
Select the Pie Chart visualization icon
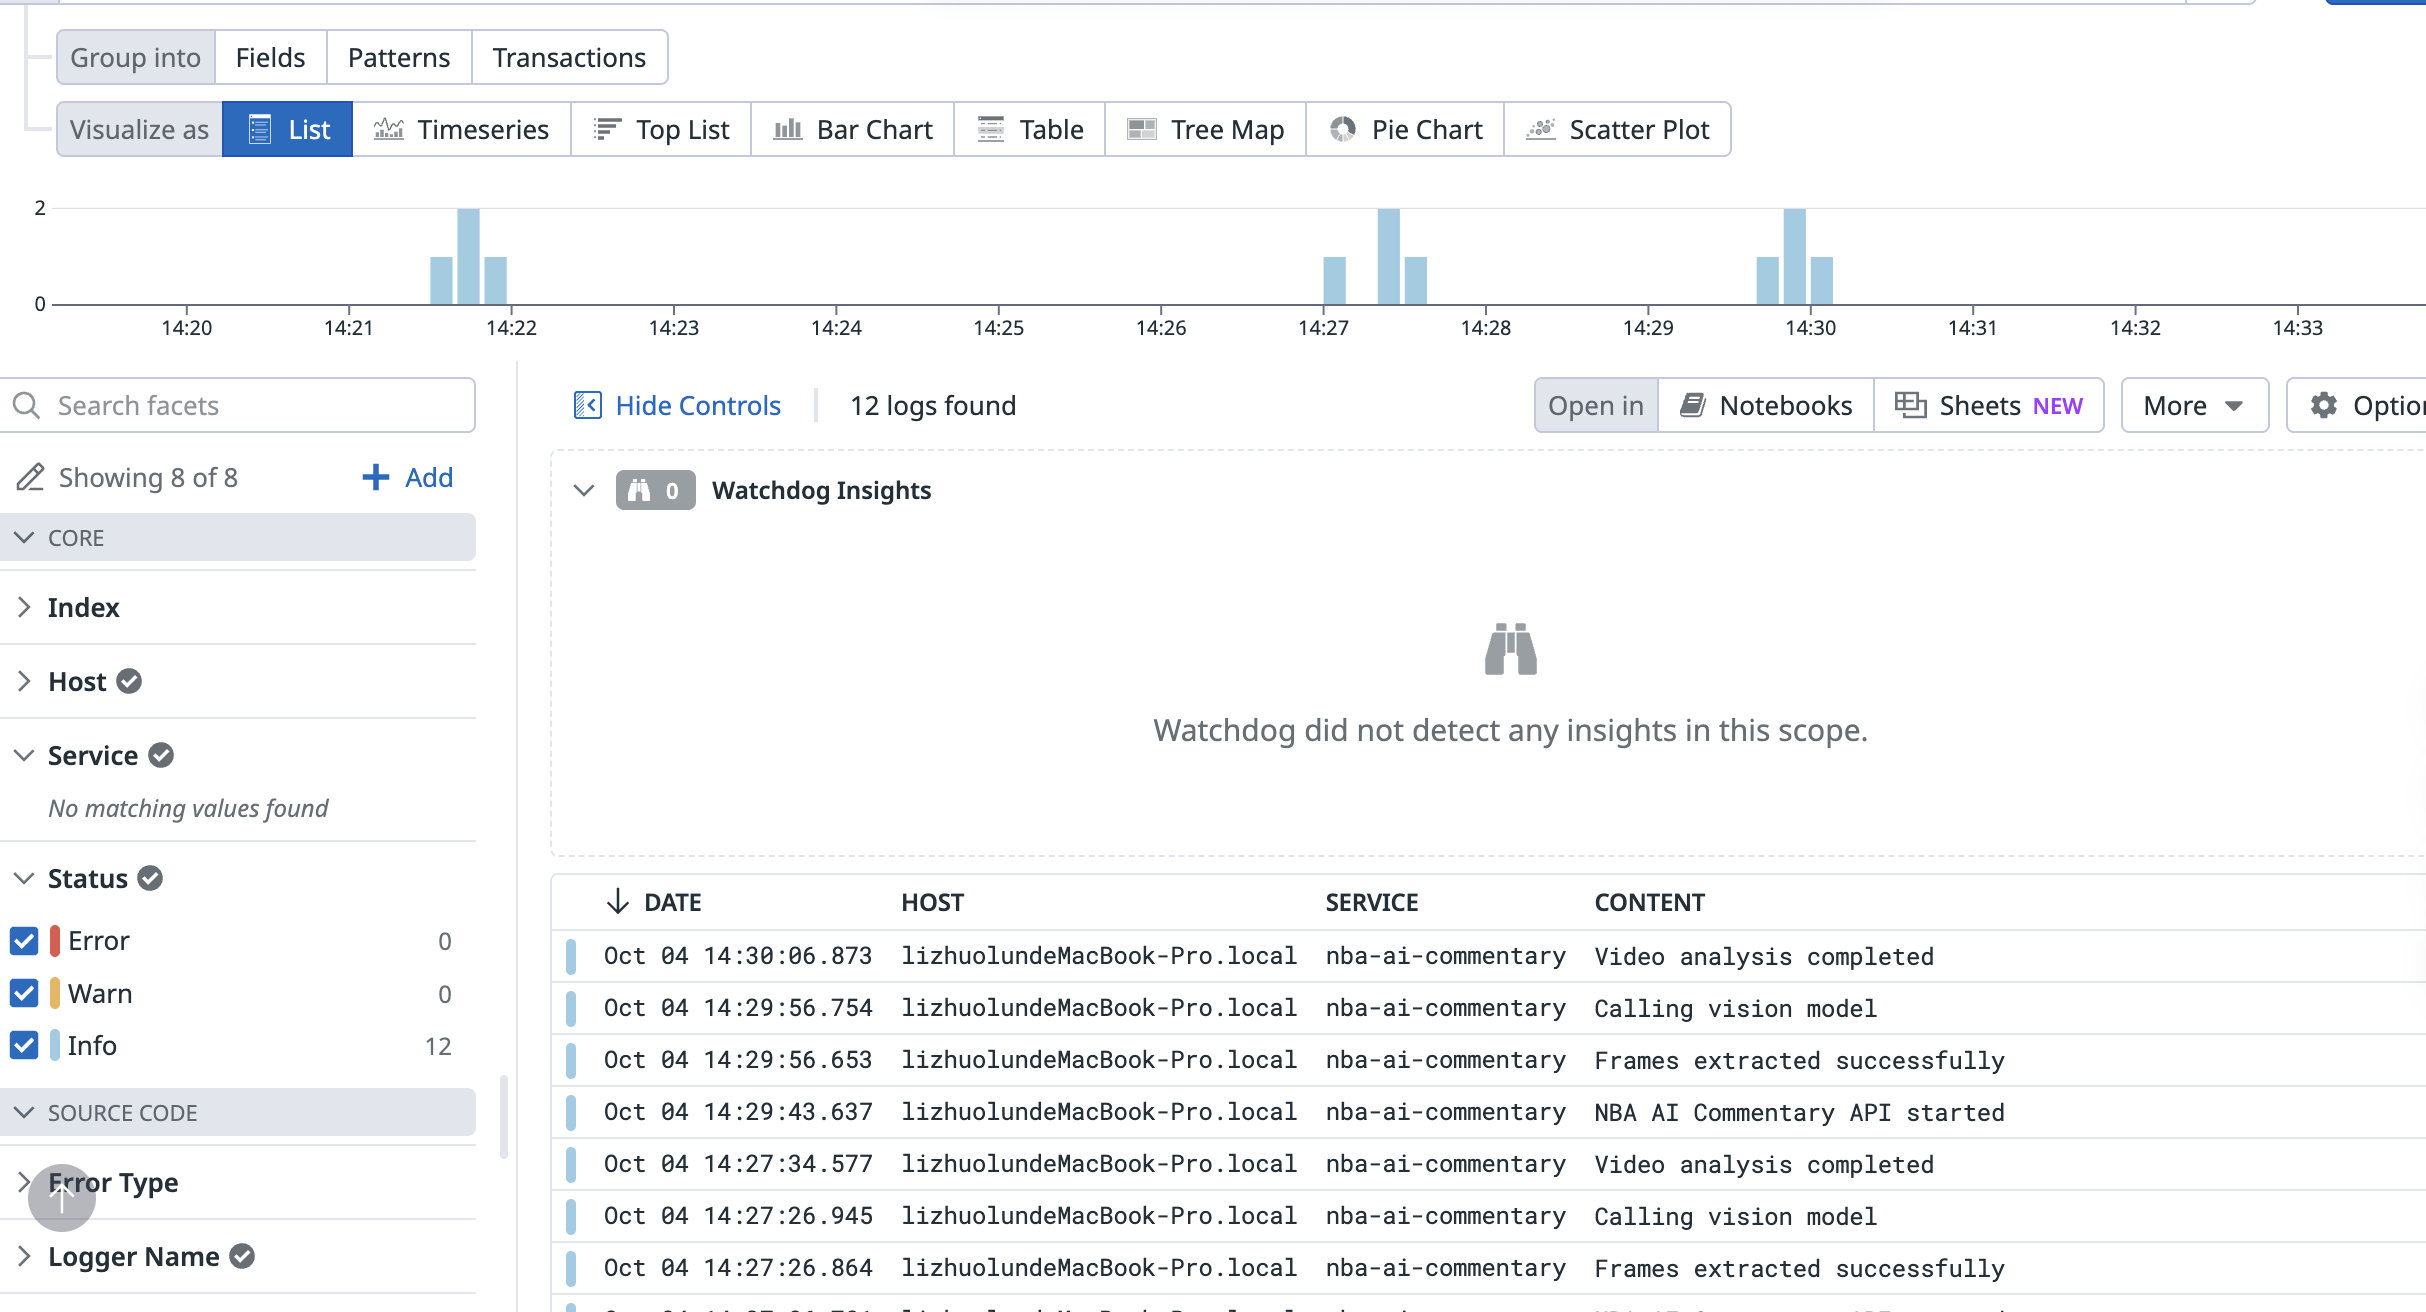[1343, 129]
